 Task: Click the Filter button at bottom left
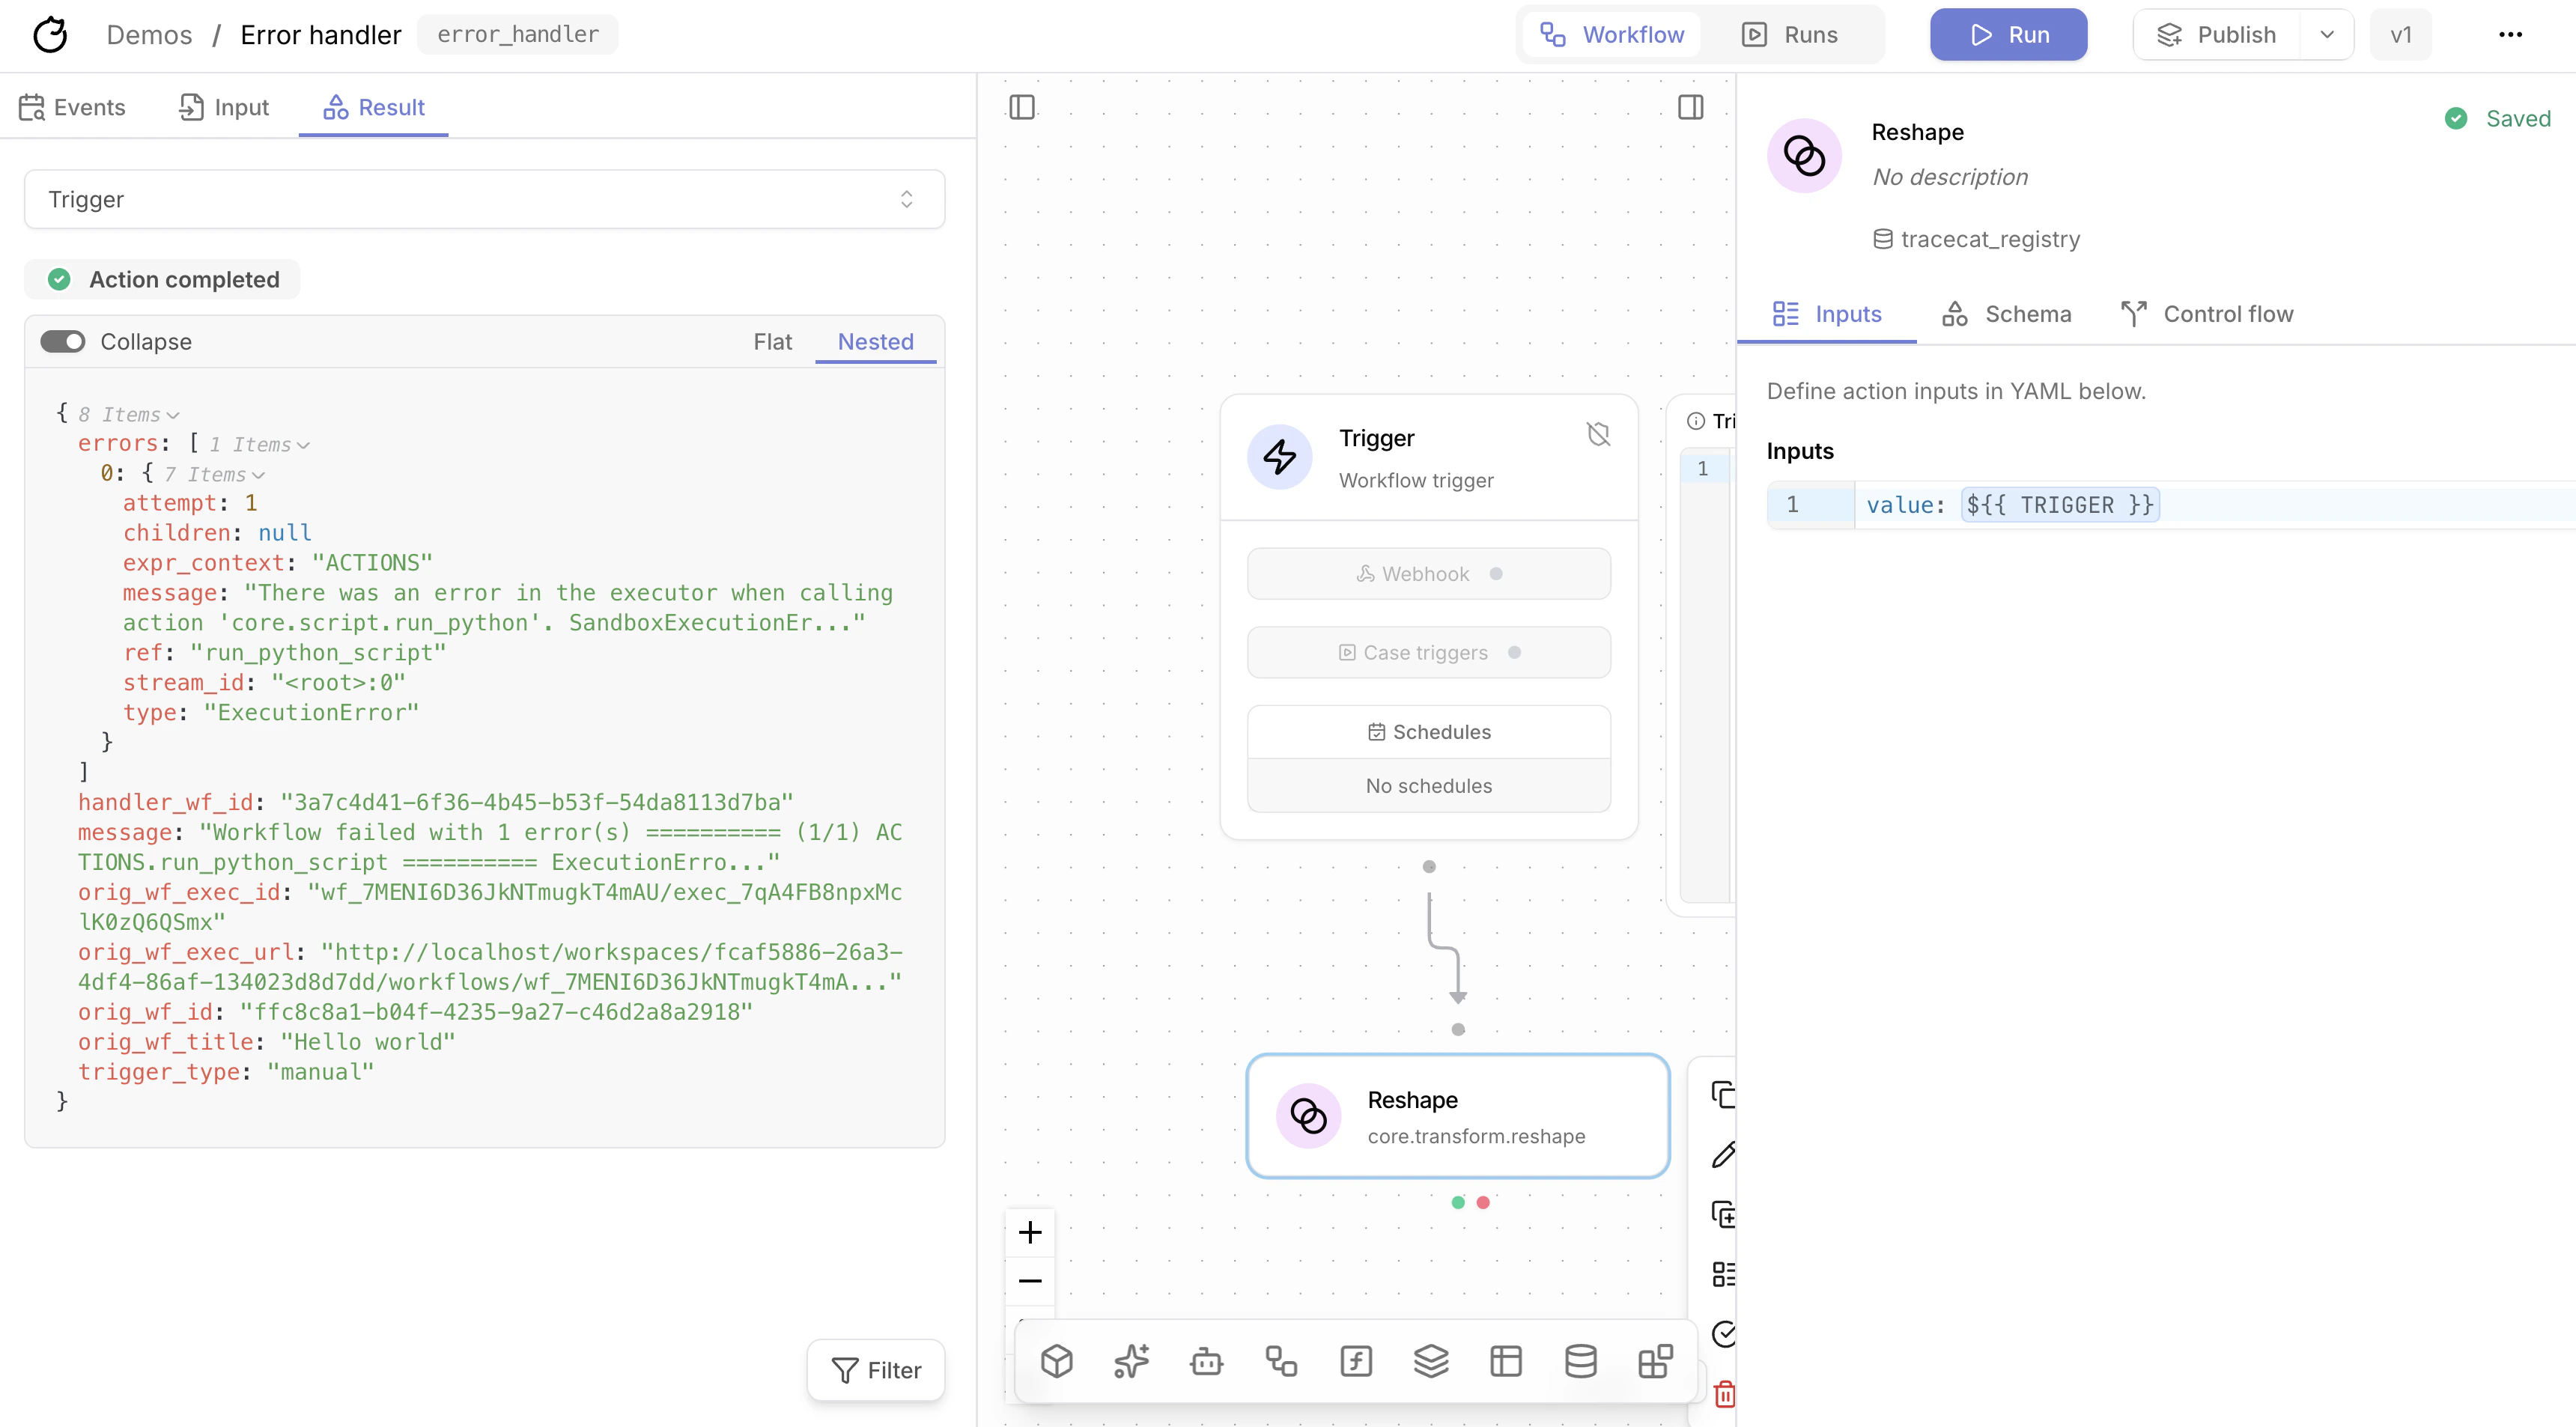875,1369
